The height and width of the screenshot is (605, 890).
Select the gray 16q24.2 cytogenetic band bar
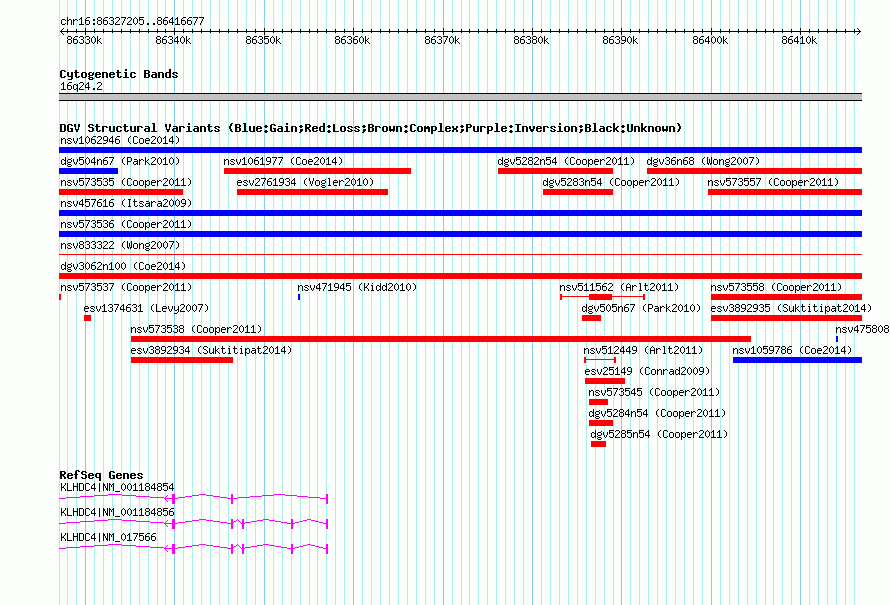pyautogui.click(x=460, y=97)
